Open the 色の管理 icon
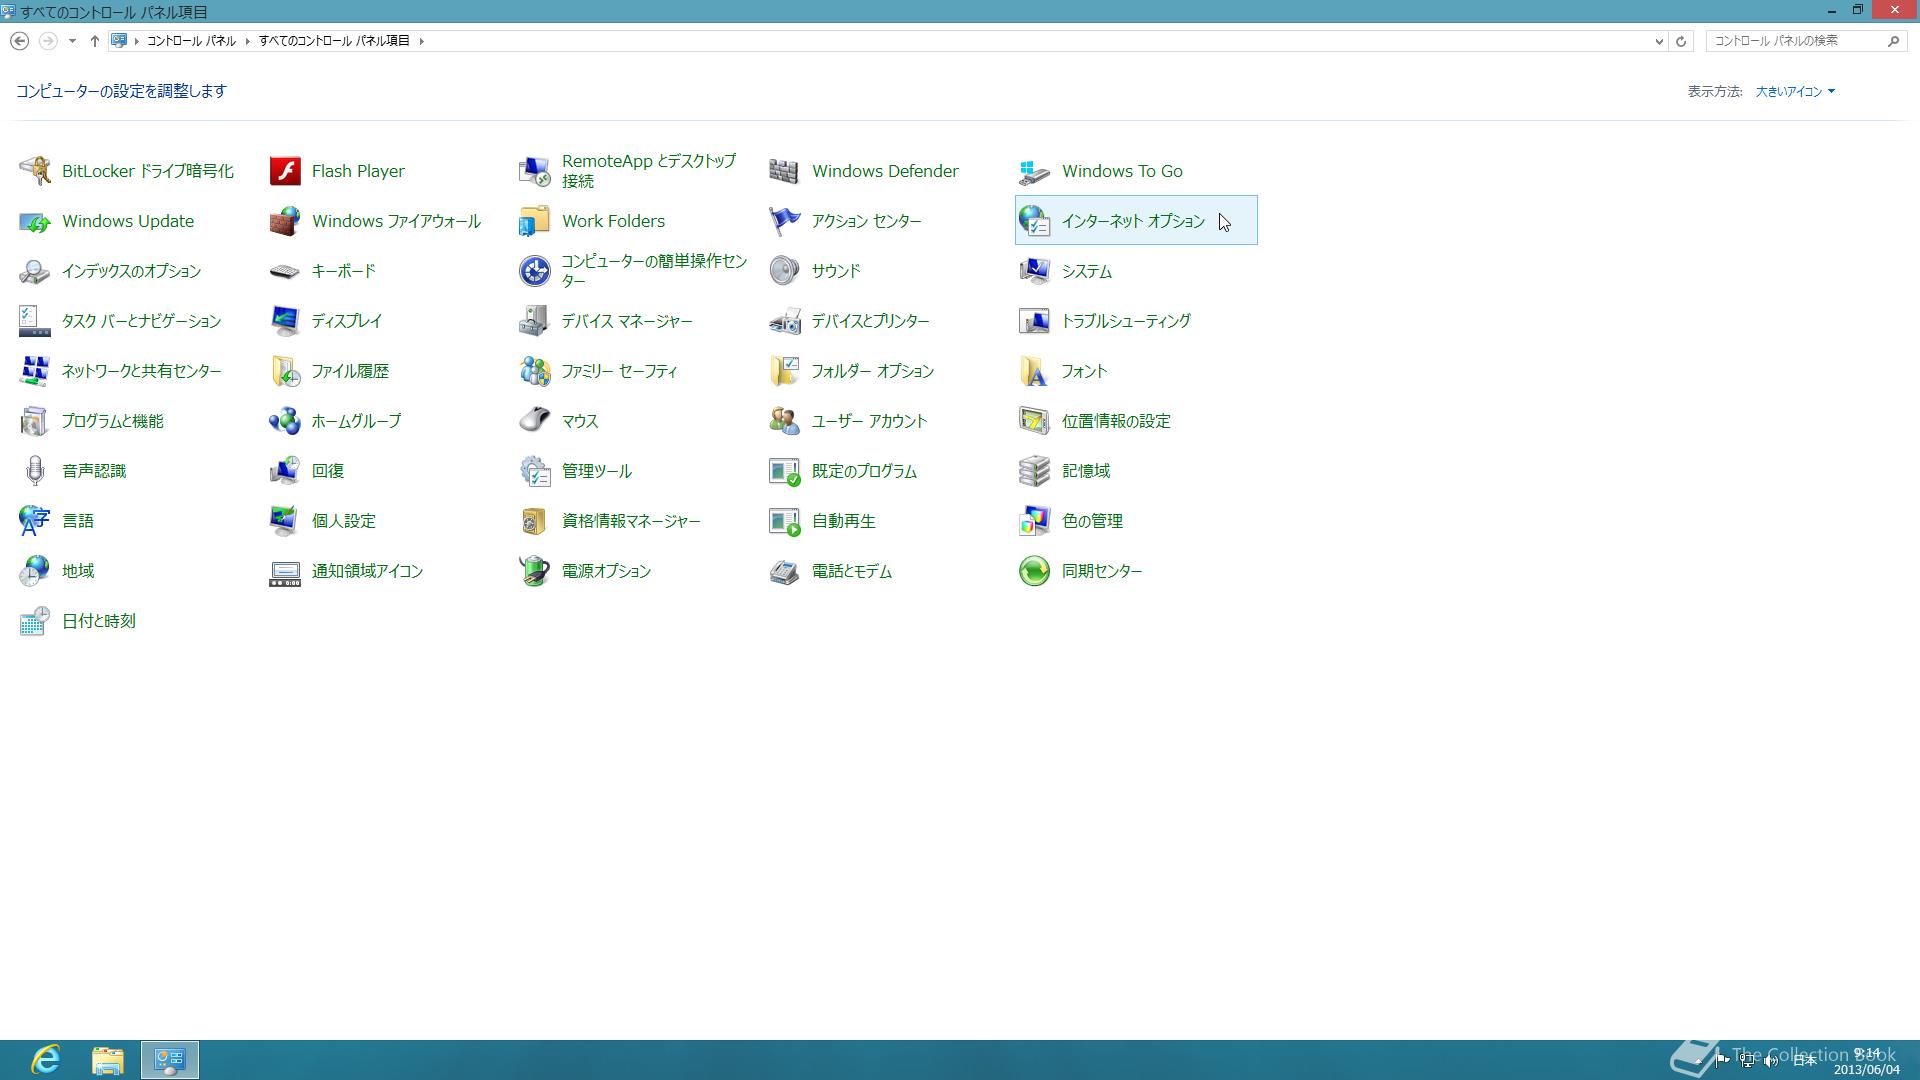Screen dimensions: 1920x1080 1035,521
